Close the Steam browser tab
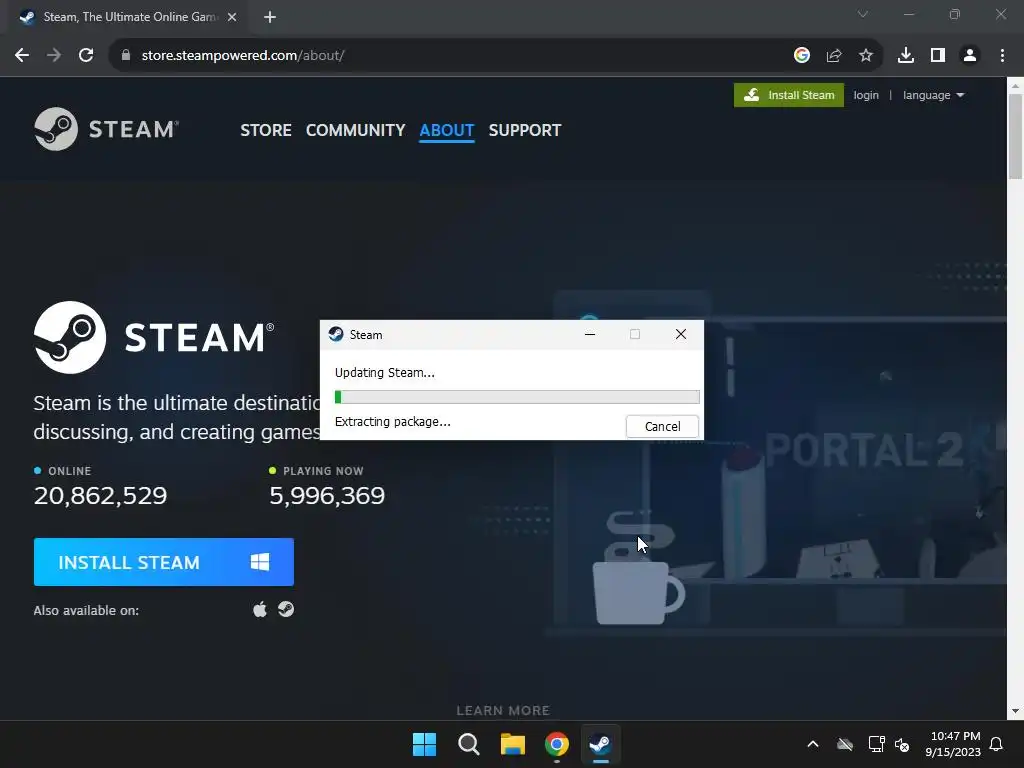Viewport: 1024px width, 768px height. point(232,17)
